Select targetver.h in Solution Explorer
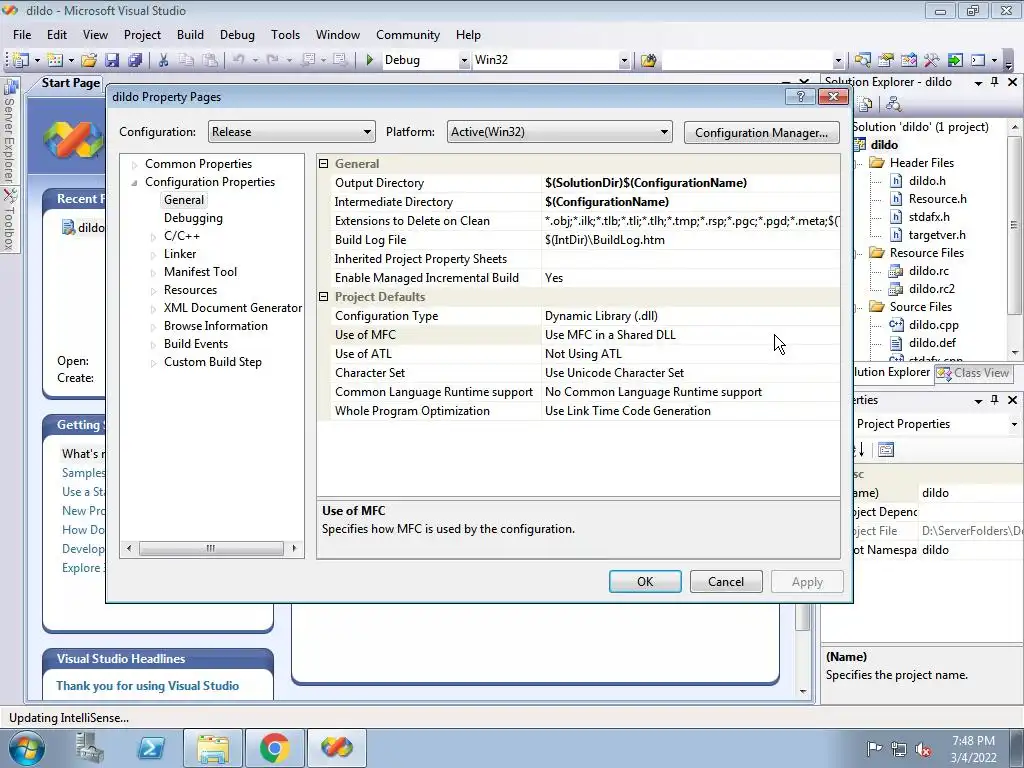 [937, 235]
